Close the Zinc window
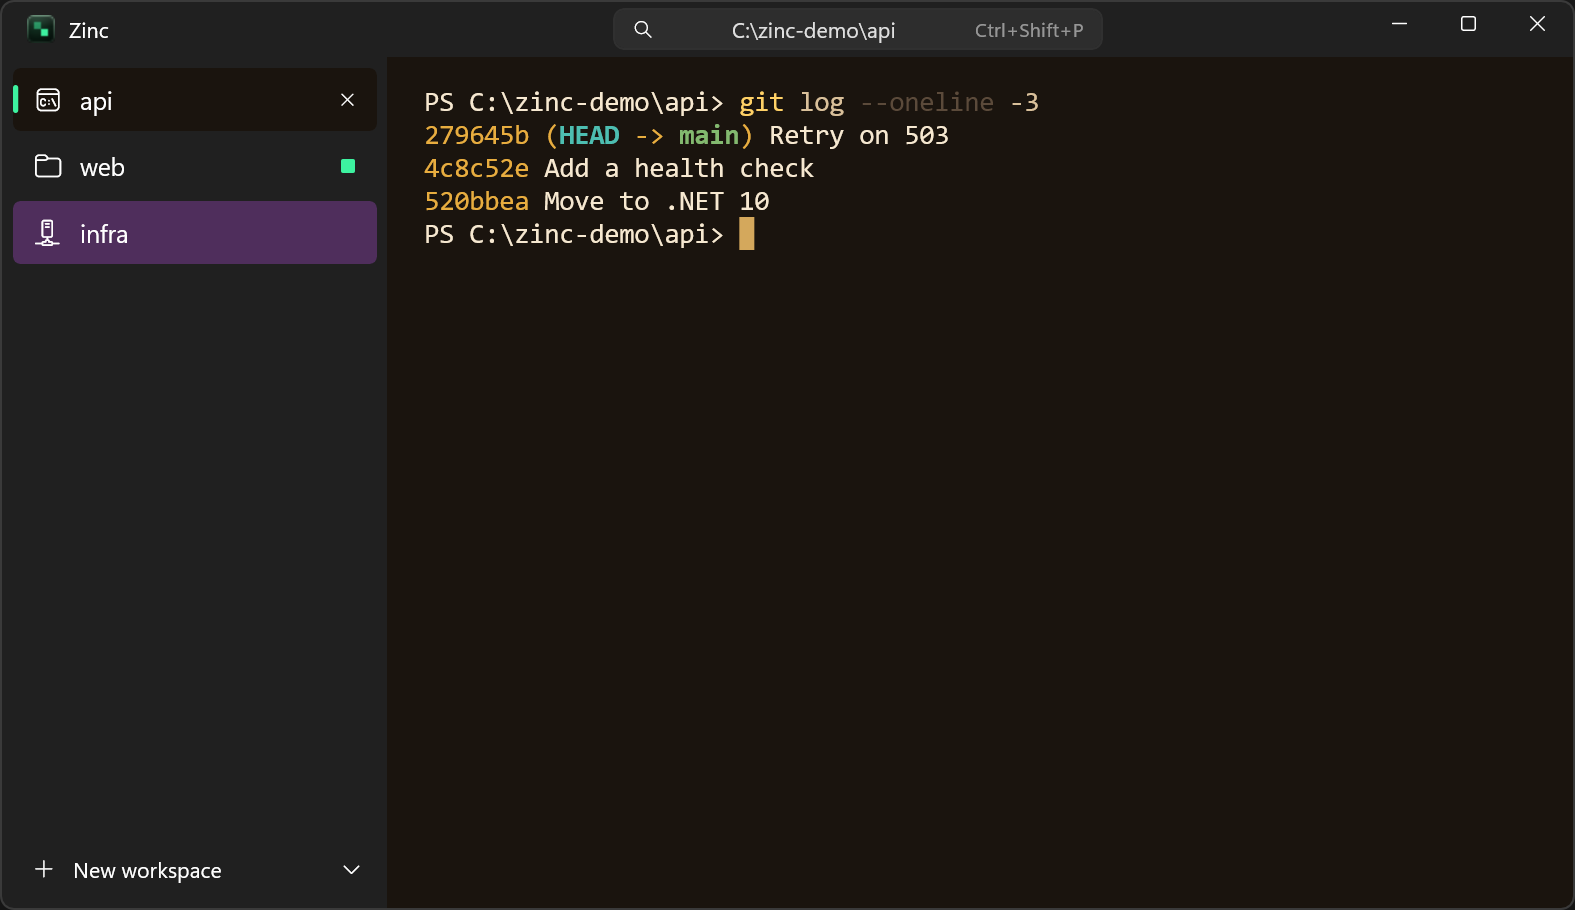The width and height of the screenshot is (1575, 910). (1537, 24)
